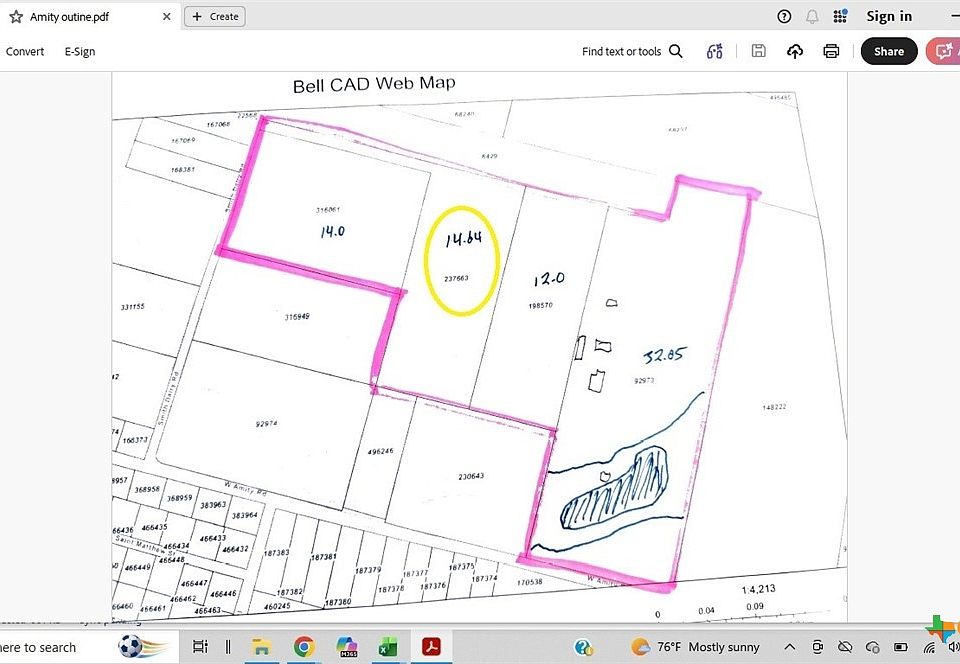
Task: Open the 76°F Mostly sunny weather widget
Action: coord(696,647)
